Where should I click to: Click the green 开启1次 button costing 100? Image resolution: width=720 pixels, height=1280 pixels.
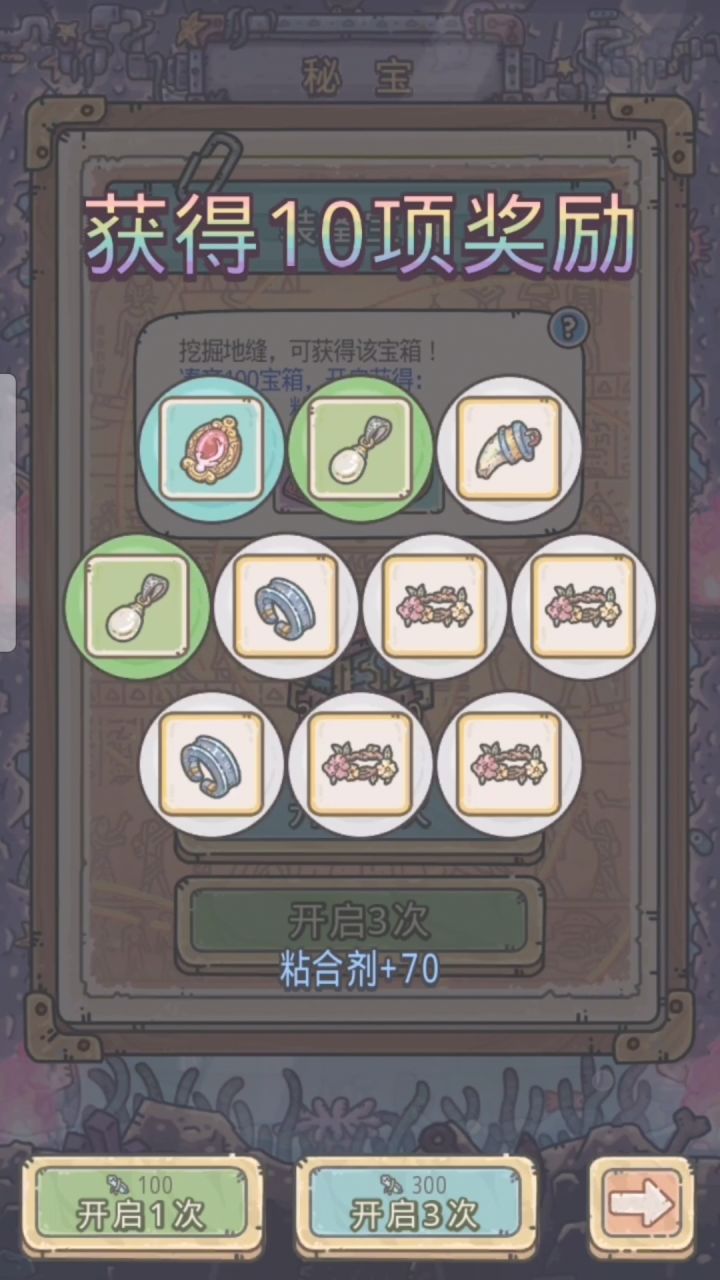coord(141,1206)
